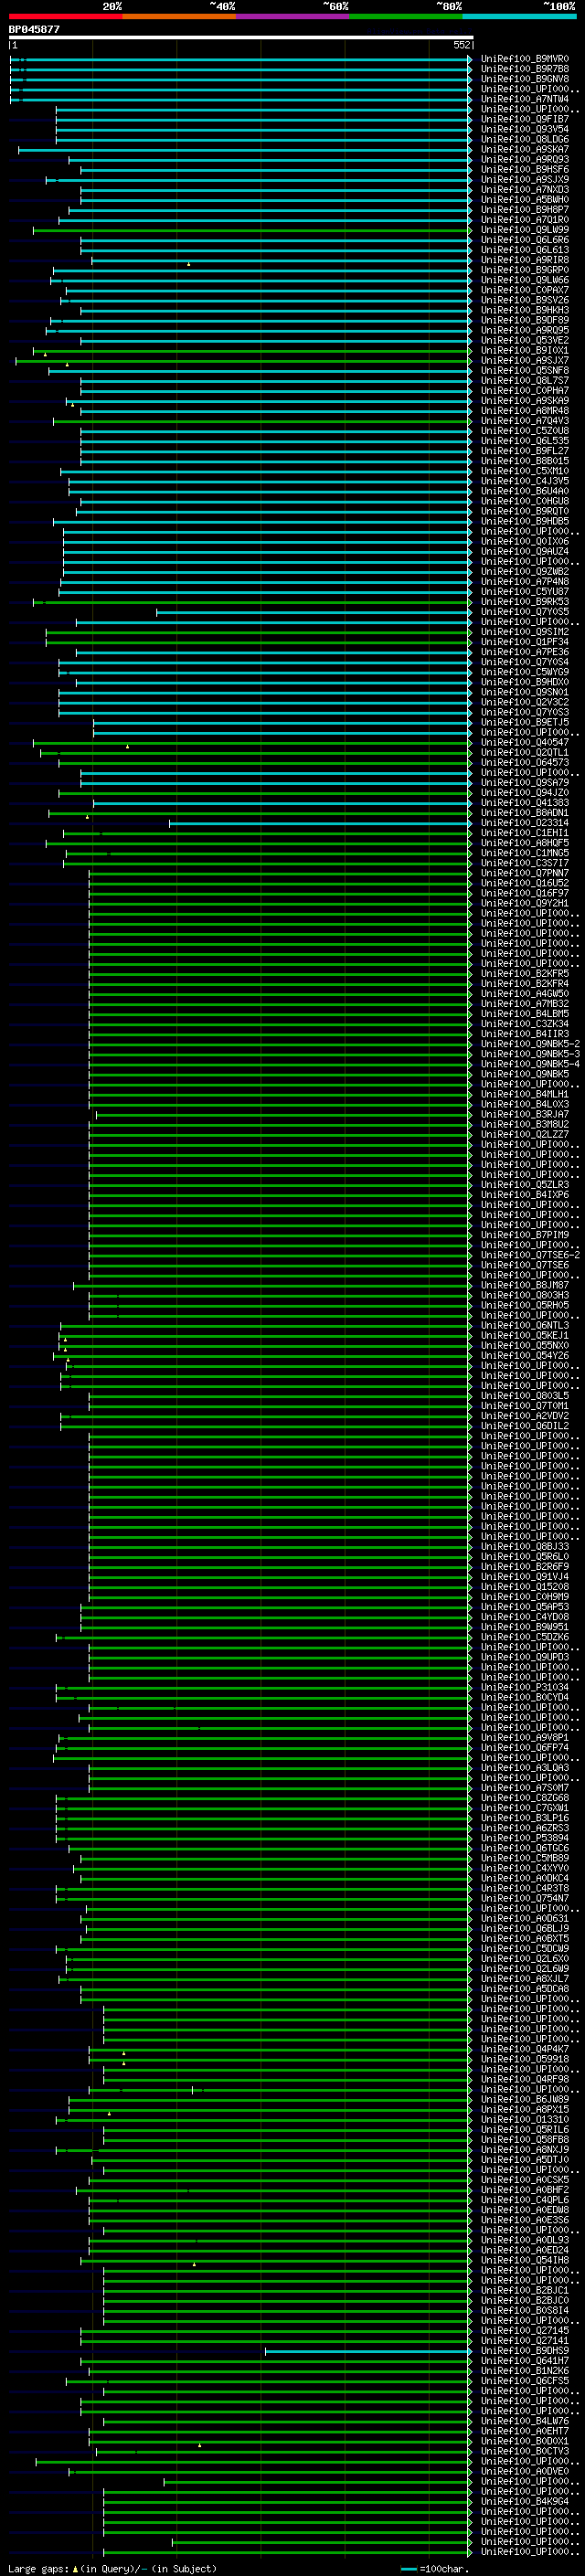Image resolution: width=585 pixels, height=2576 pixels.
Task: Select hit label UniRef100_C4J3V5
Action: pyautogui.click(x=525, y=482)
